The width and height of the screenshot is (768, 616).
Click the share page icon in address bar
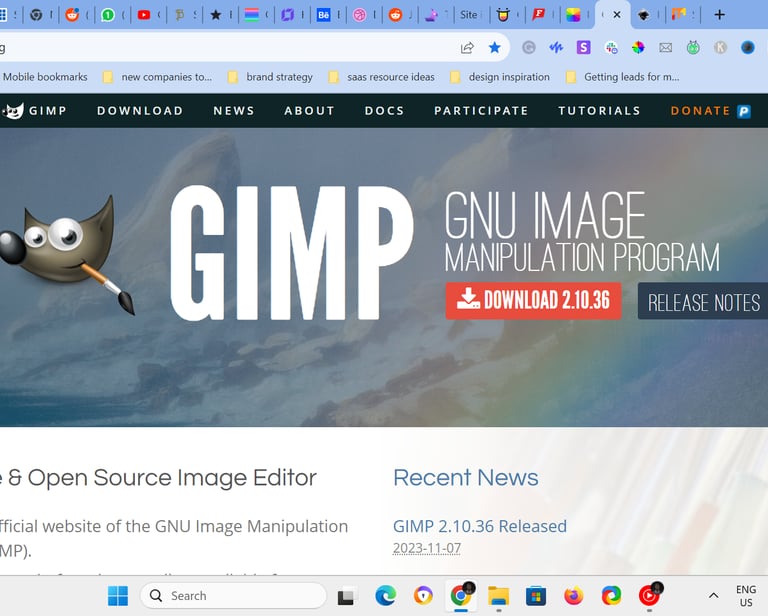pos(467,47)
